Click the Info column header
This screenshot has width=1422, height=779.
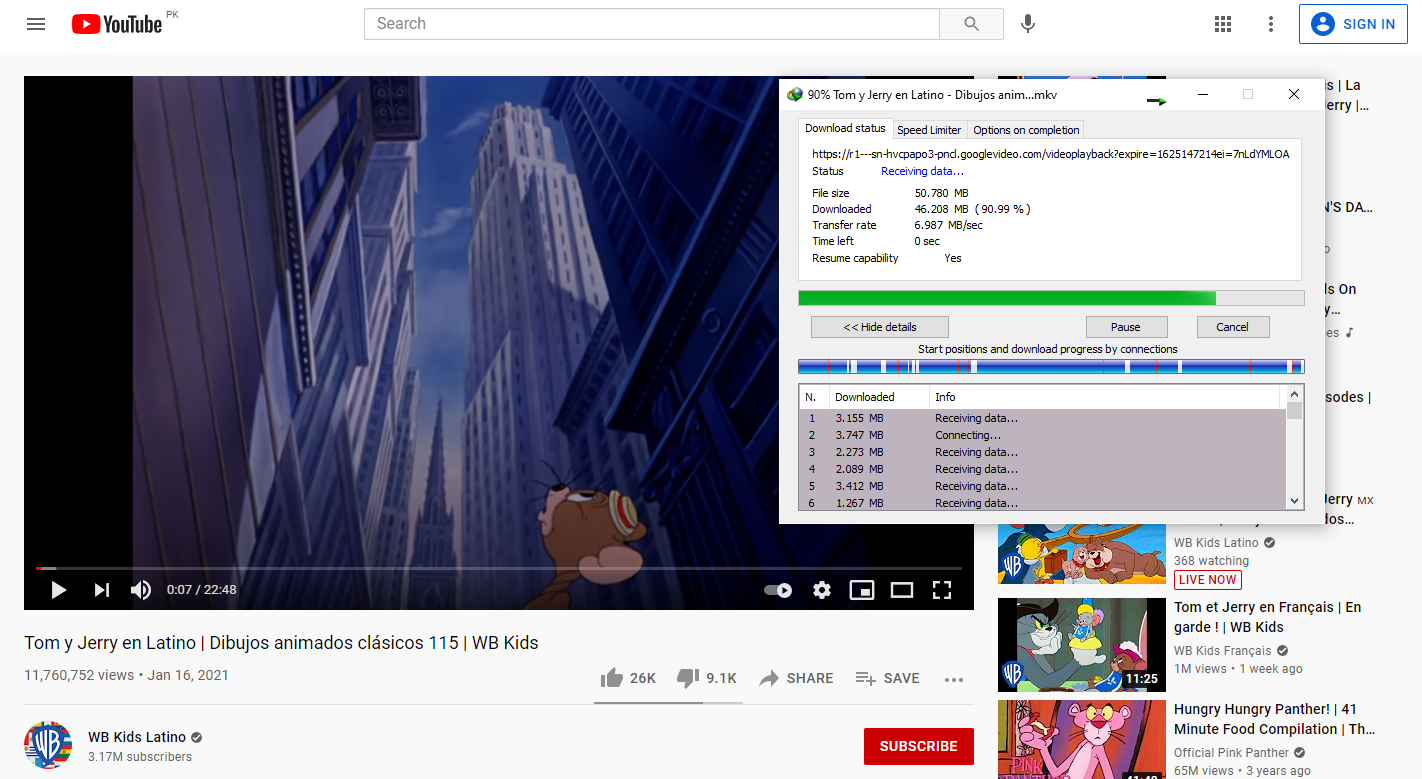[x=1105, y=397]
